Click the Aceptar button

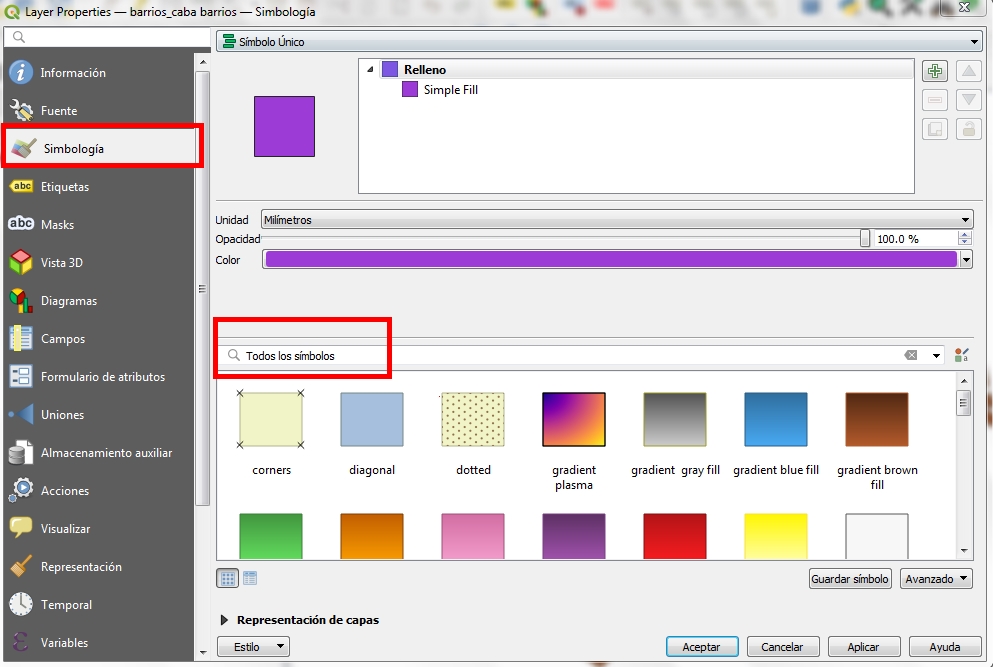(x=702, y=647)
